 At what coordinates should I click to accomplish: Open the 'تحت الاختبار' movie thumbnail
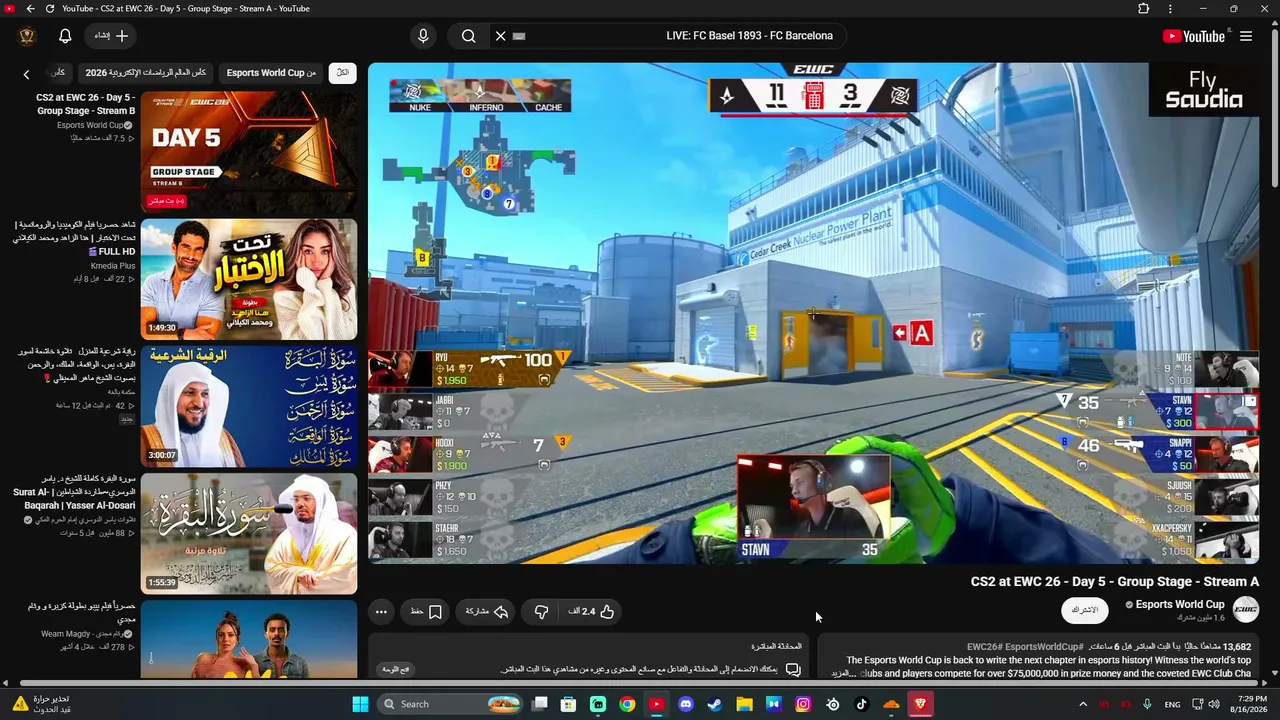(249, 280)
